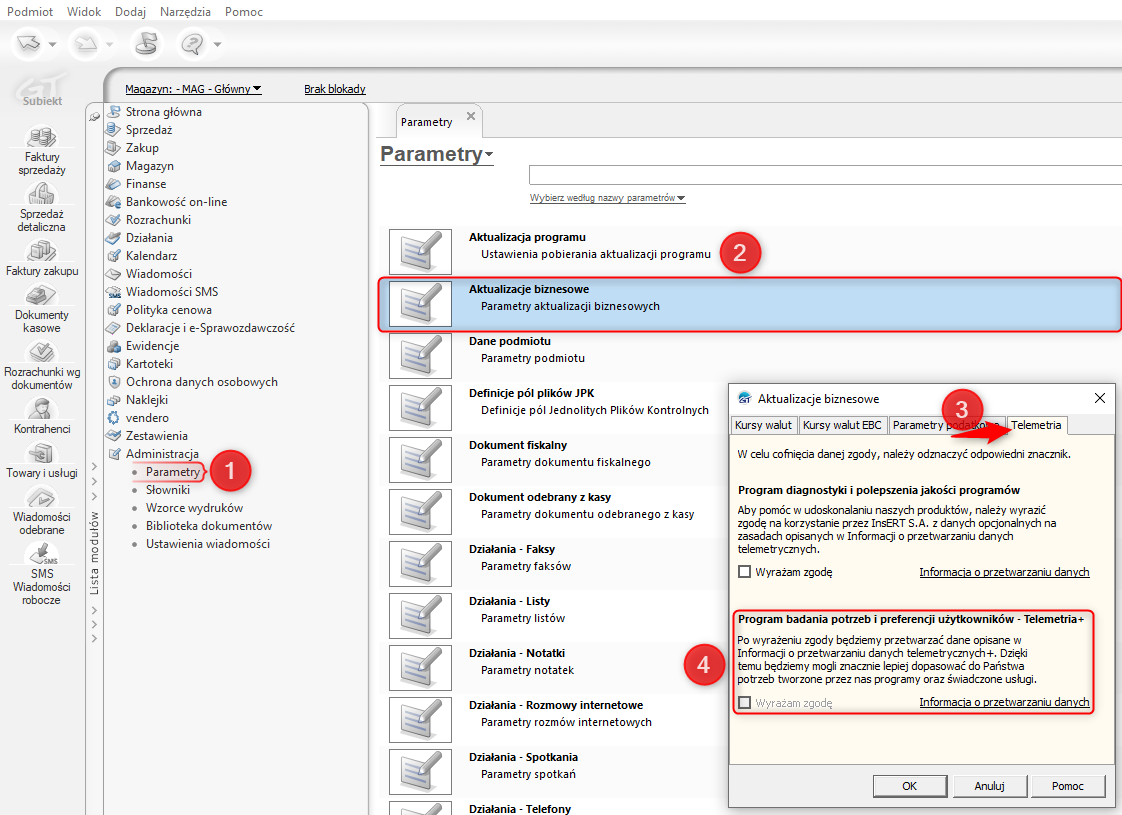Click the Aktualizacja programu parameter icon
The width and height of the screenshot is (1122, 815).
point(420,252)
